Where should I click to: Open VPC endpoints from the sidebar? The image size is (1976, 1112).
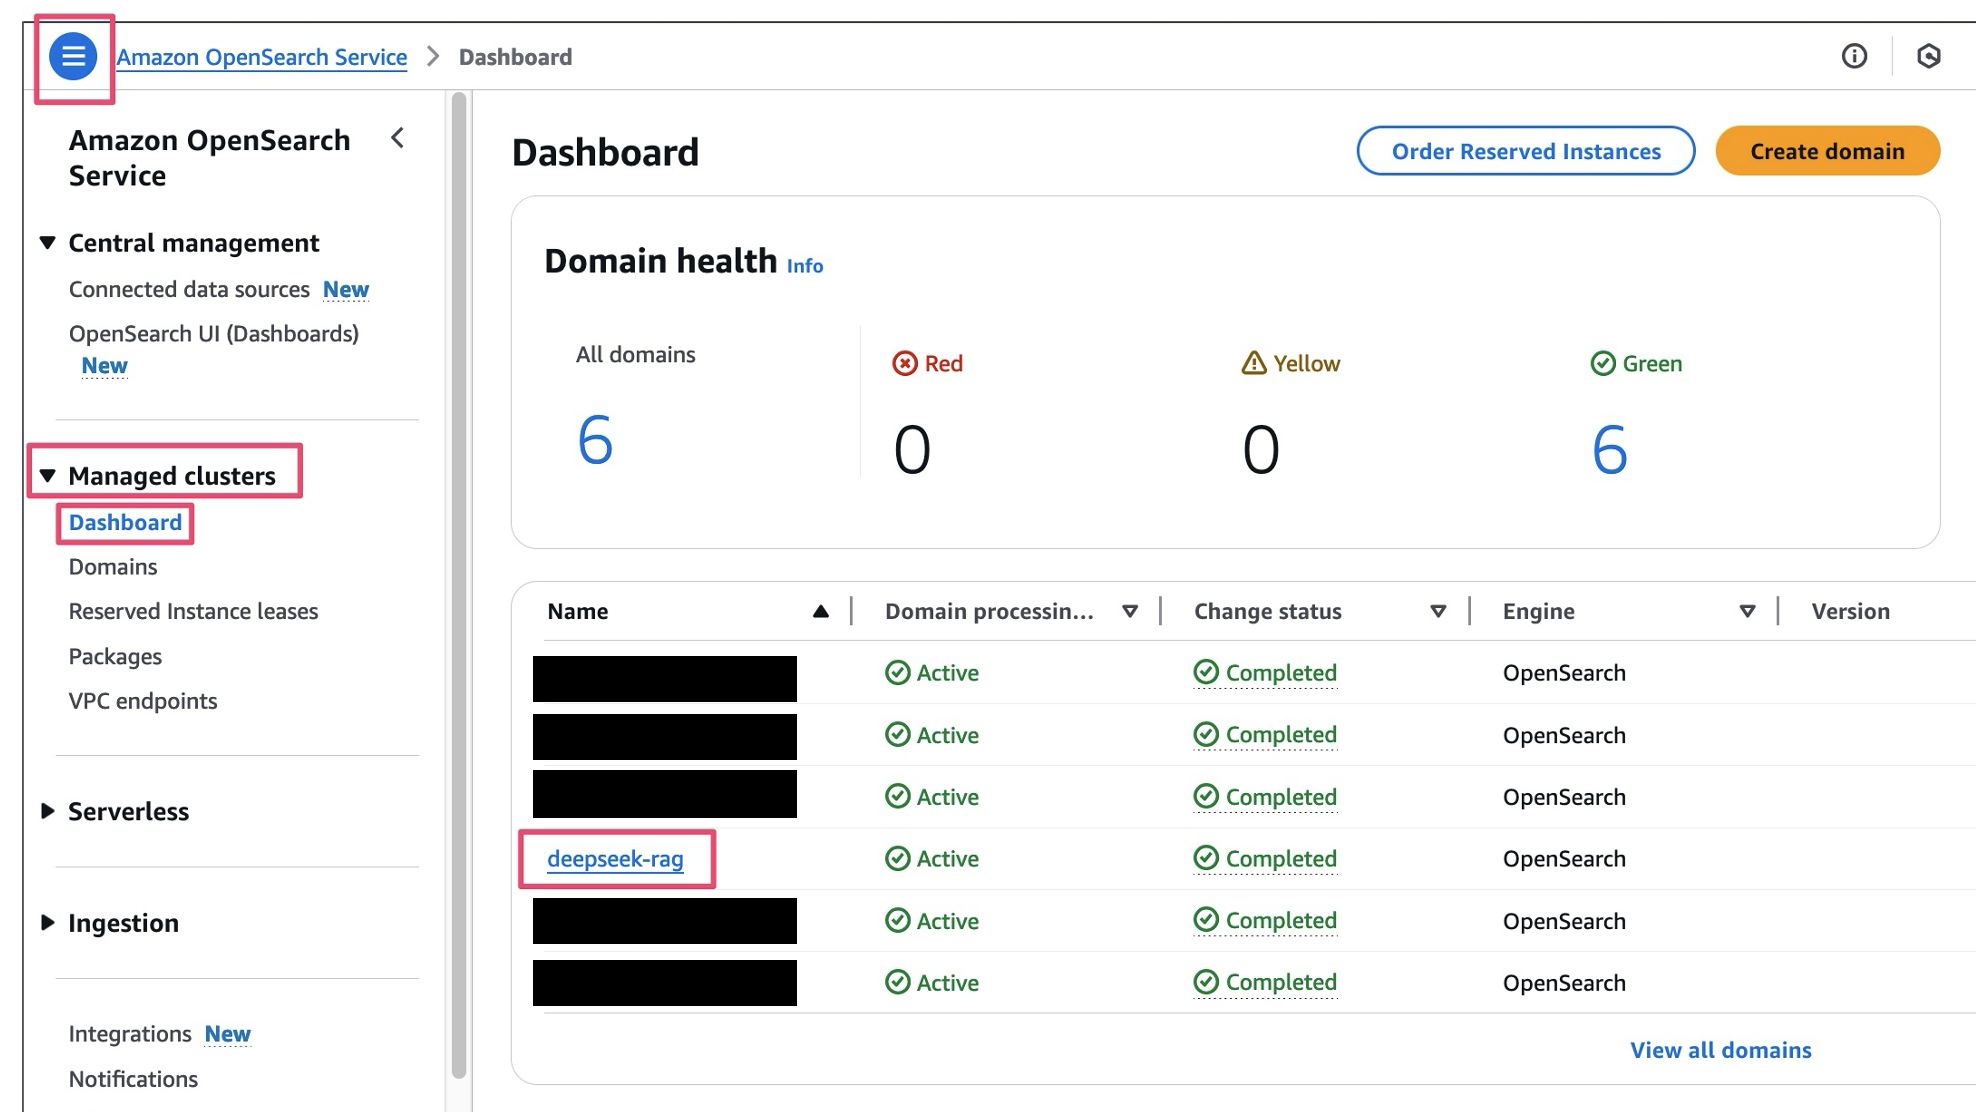tap(143, 700)
